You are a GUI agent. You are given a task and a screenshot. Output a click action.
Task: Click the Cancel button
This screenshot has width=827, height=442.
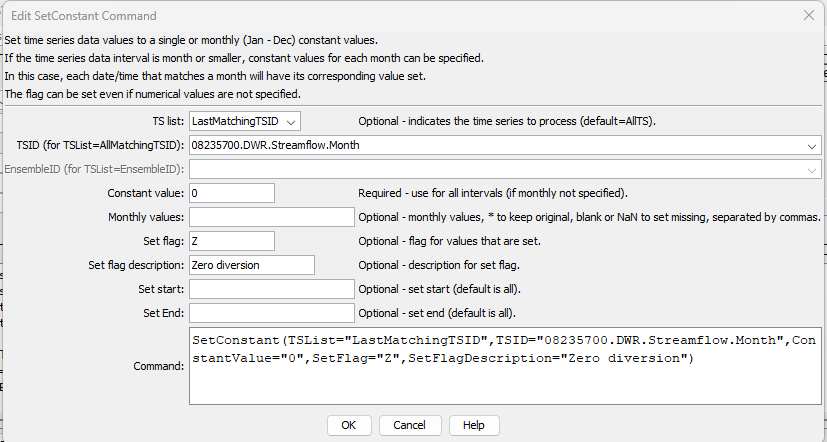(x=409, y=425)
